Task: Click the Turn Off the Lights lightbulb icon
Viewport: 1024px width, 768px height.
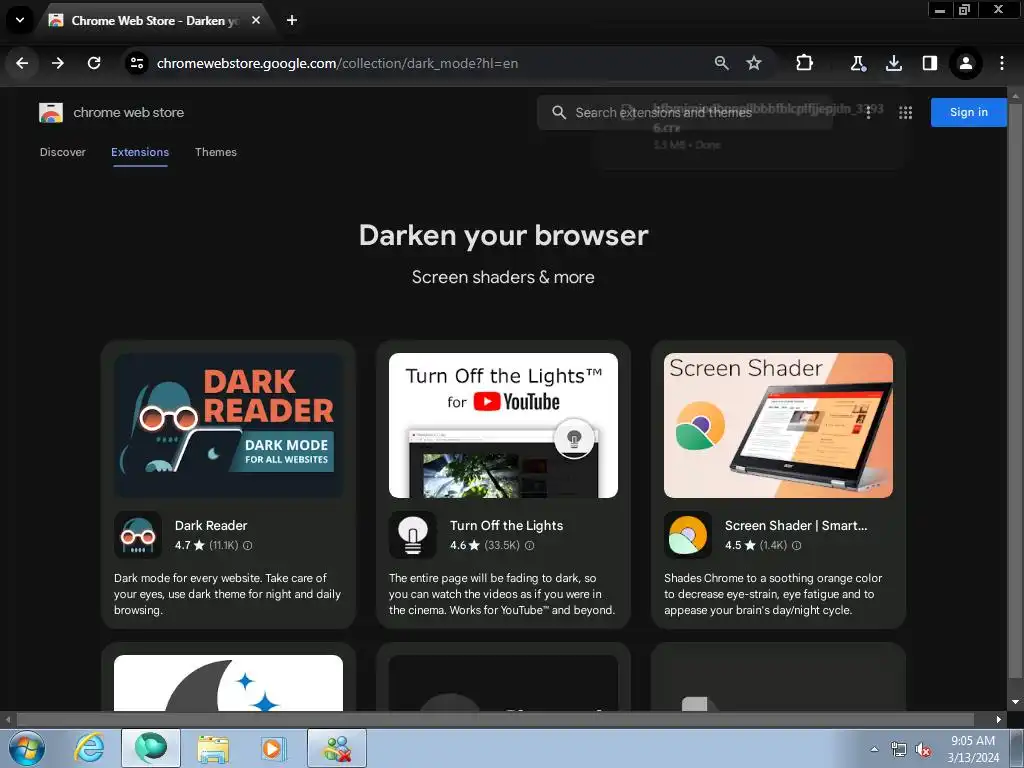Action: (x=413, y=535)
